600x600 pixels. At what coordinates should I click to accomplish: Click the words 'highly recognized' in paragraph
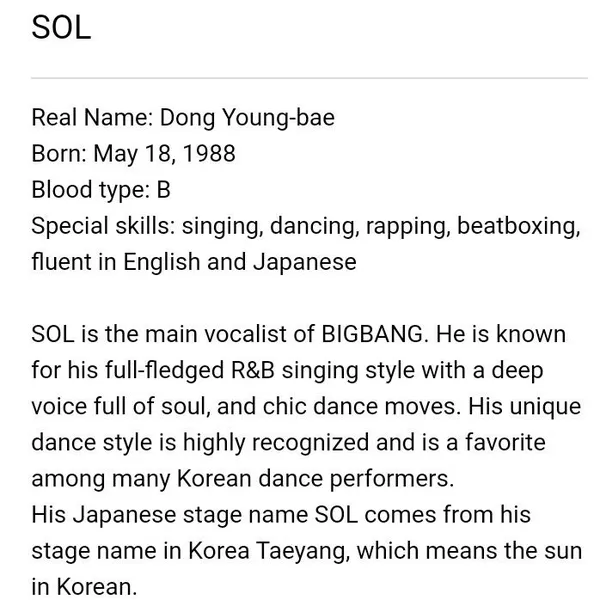pos(276,443)
